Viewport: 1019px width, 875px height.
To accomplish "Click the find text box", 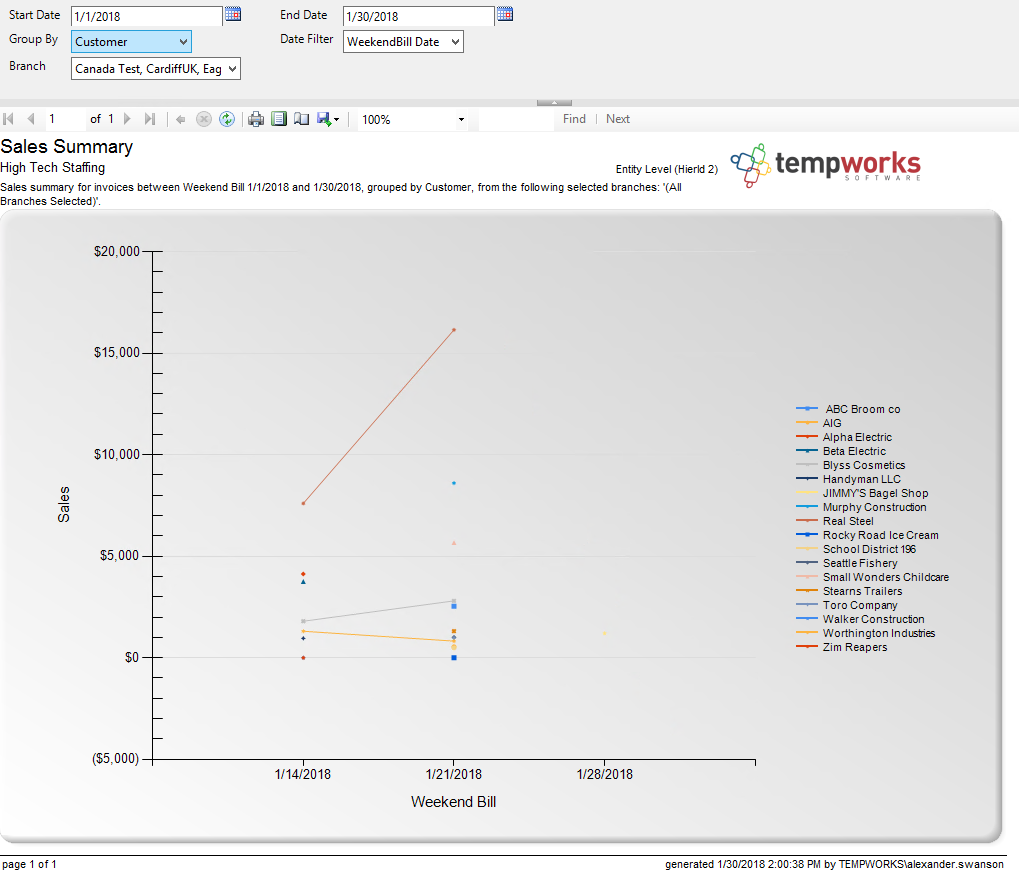I will coord(516,120).
